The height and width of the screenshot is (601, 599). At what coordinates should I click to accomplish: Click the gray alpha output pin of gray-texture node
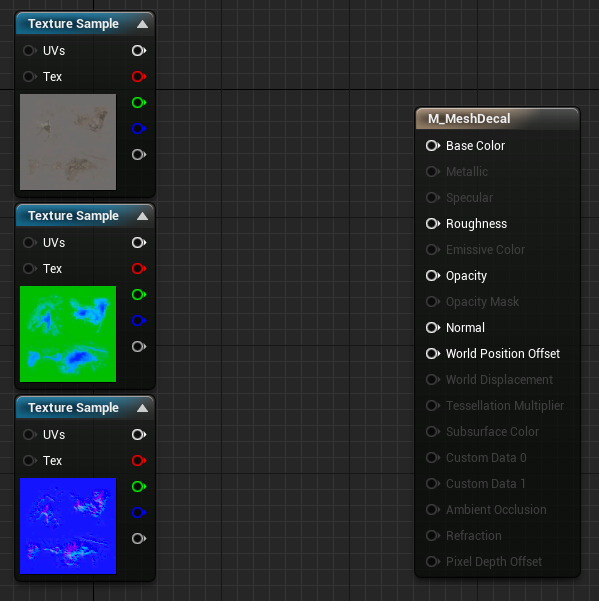coord(139,154)
